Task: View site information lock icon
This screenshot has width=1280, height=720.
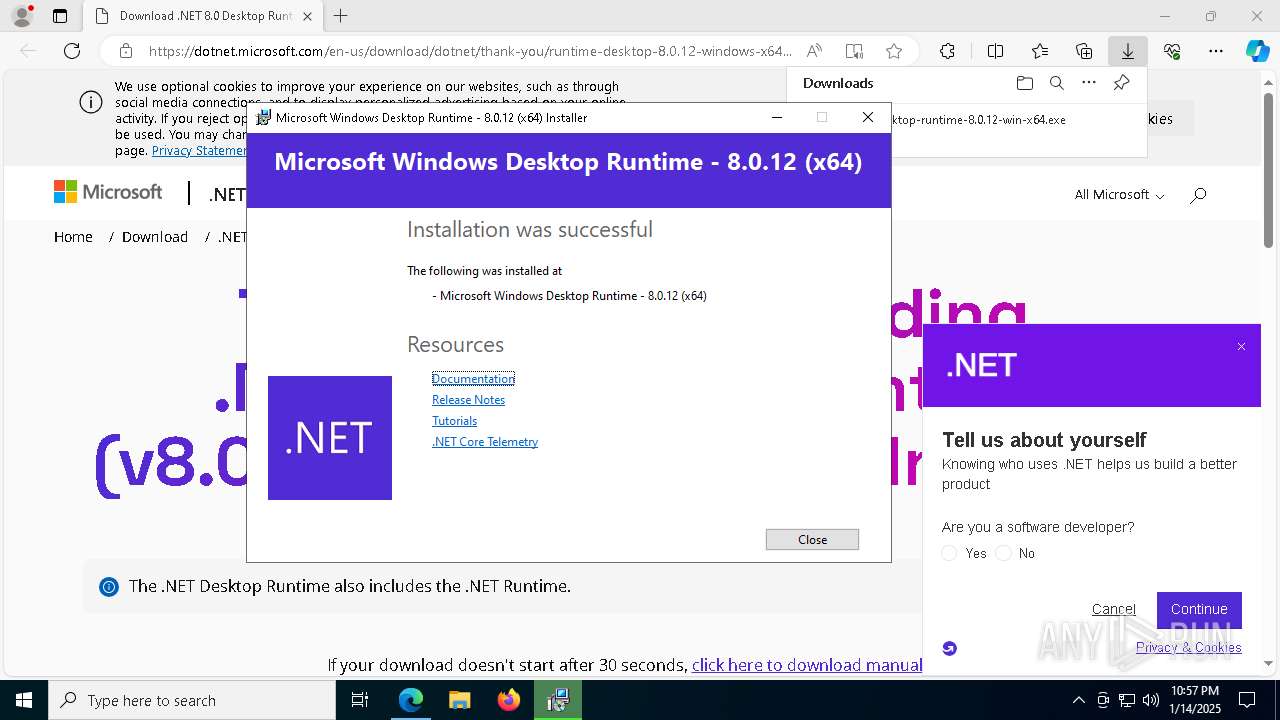Action: pyautogui.click(x=126, y=51)
